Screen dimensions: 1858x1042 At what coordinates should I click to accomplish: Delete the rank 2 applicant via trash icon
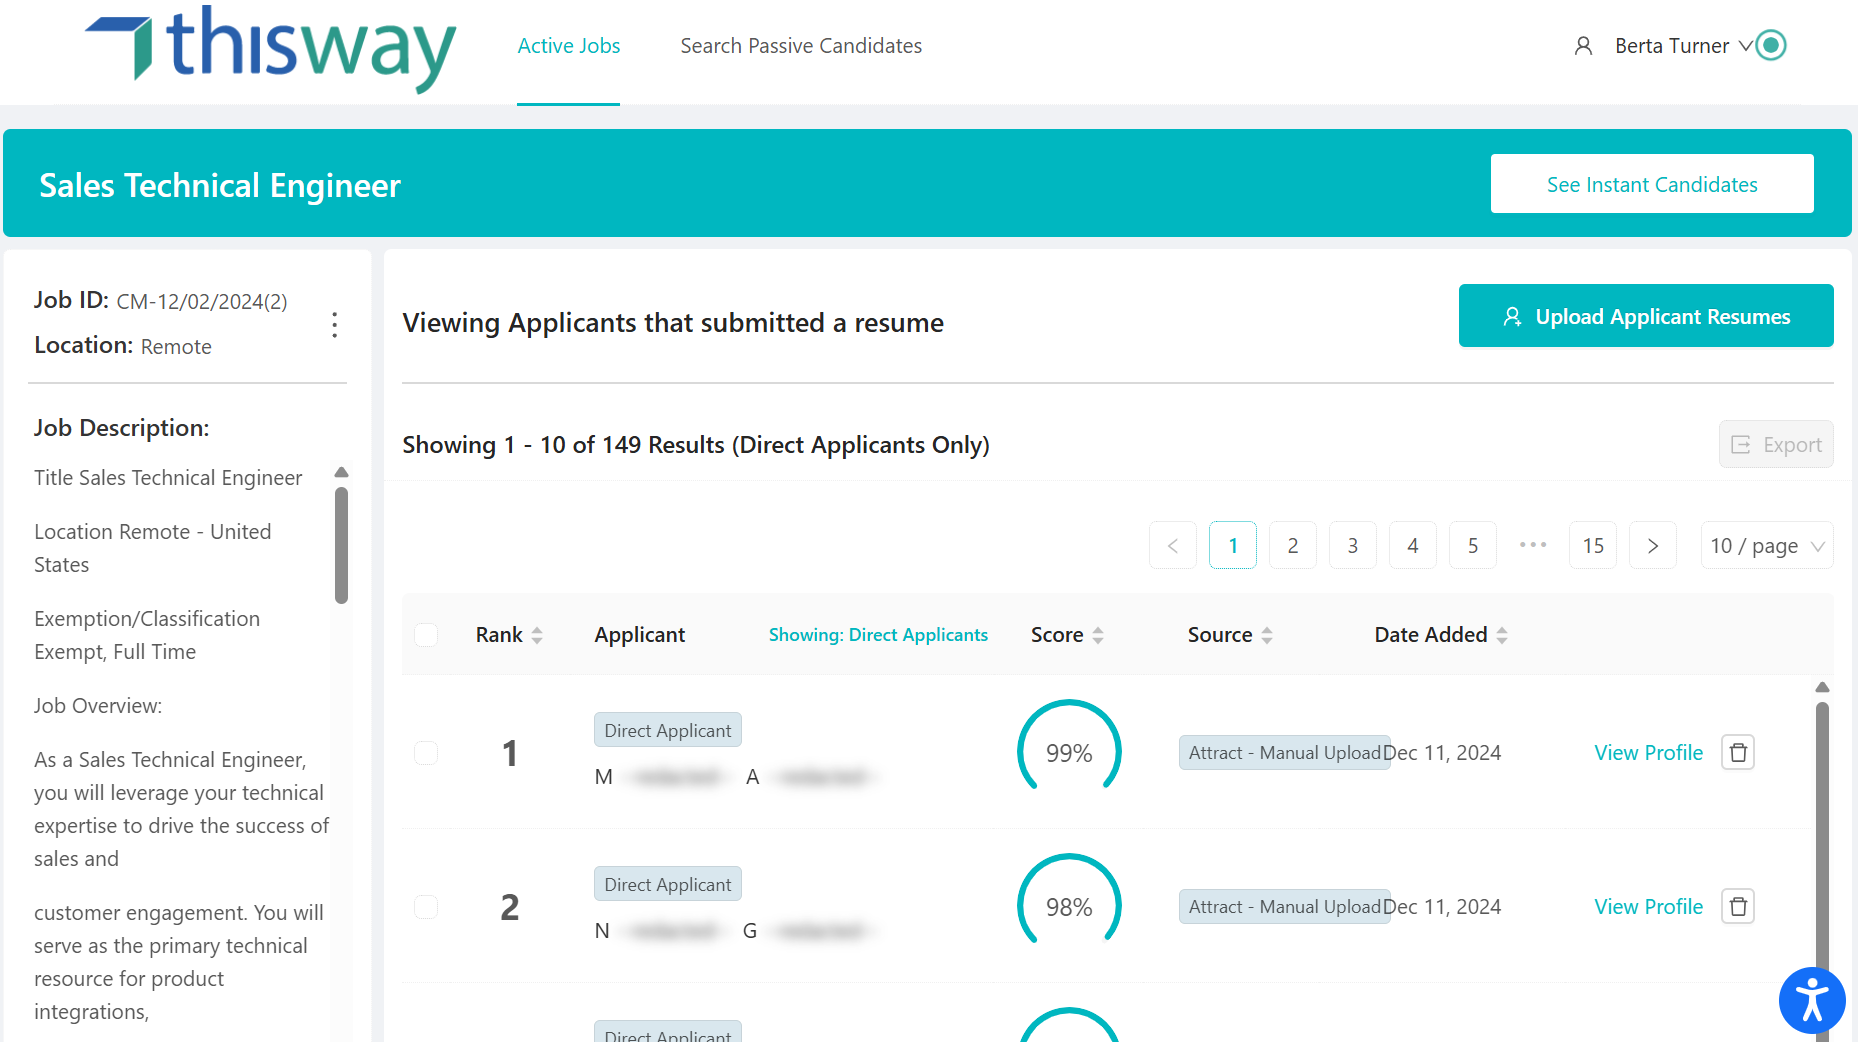tap(1738, 906)
